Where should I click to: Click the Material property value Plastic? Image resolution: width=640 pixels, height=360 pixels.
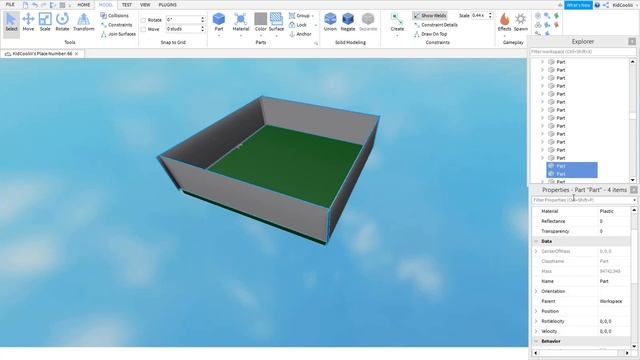607,211
